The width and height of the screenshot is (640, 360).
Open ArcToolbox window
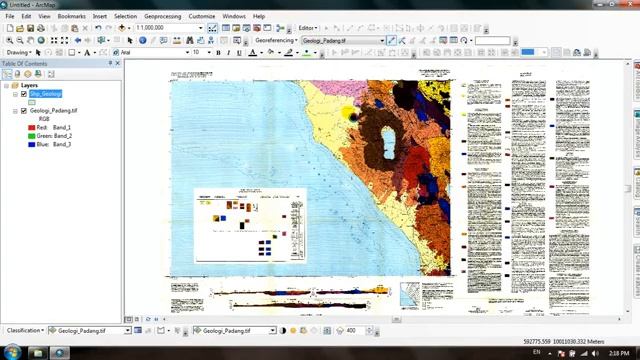[x=257, y=28]
